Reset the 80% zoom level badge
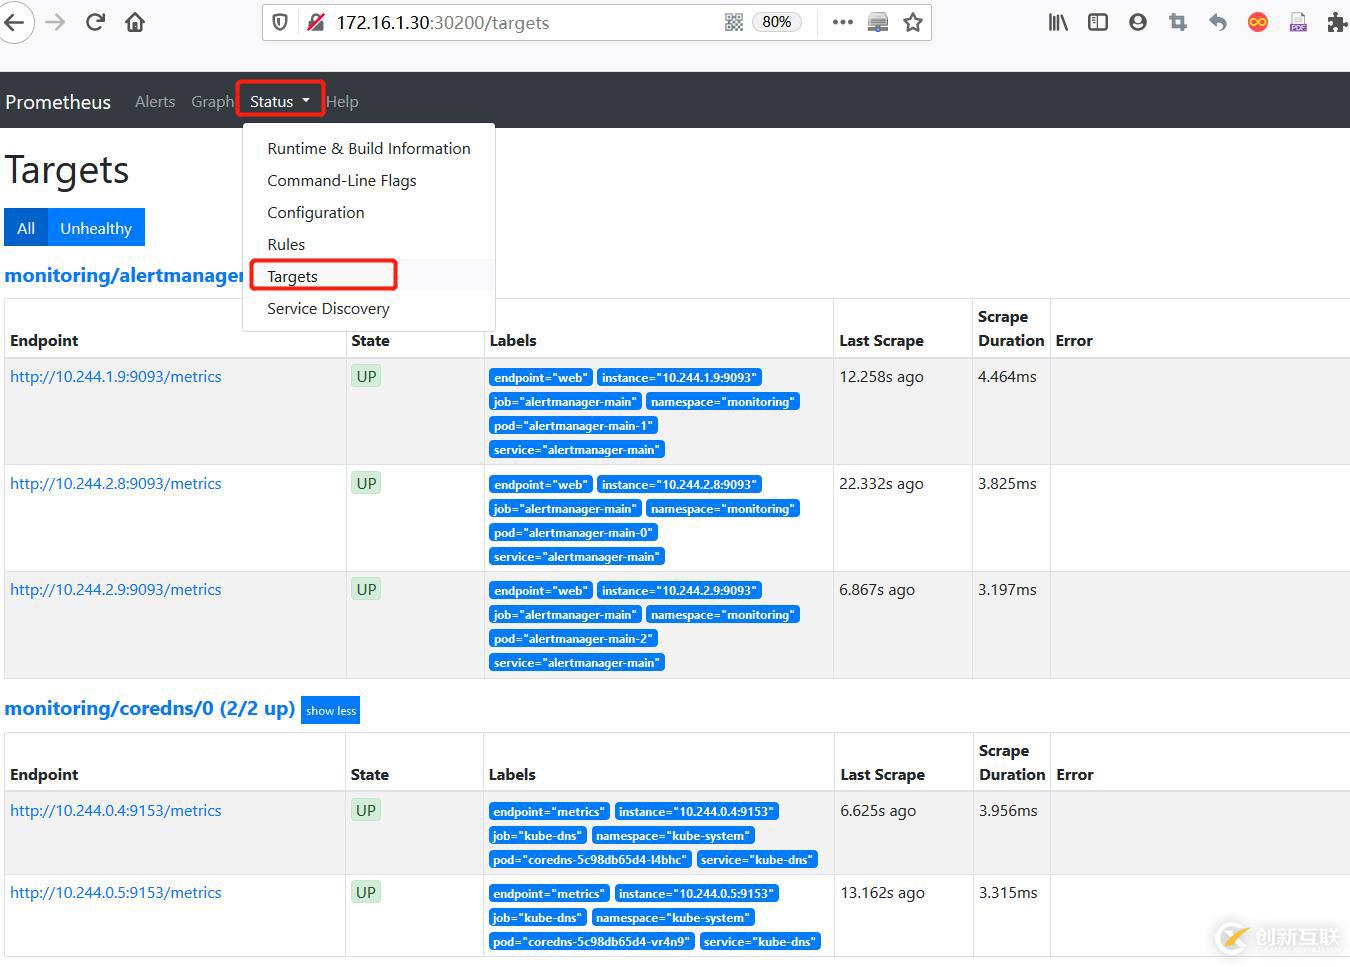The image size is (1350, 967). 777,22
